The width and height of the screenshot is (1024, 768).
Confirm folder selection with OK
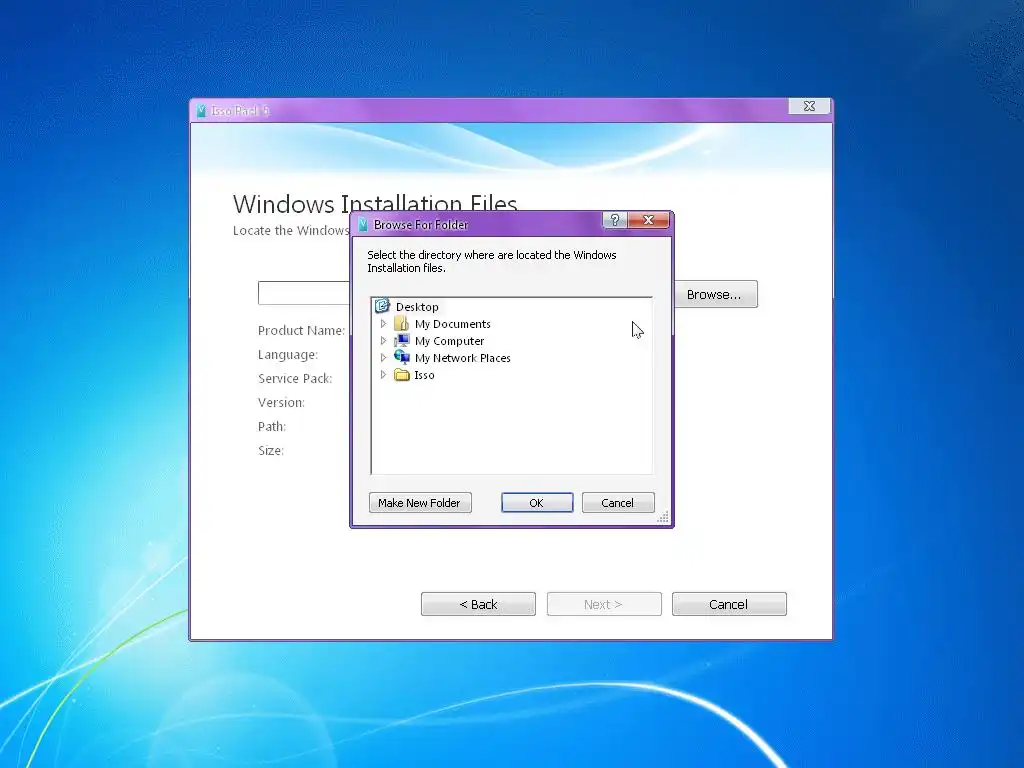tap(537, 503)
